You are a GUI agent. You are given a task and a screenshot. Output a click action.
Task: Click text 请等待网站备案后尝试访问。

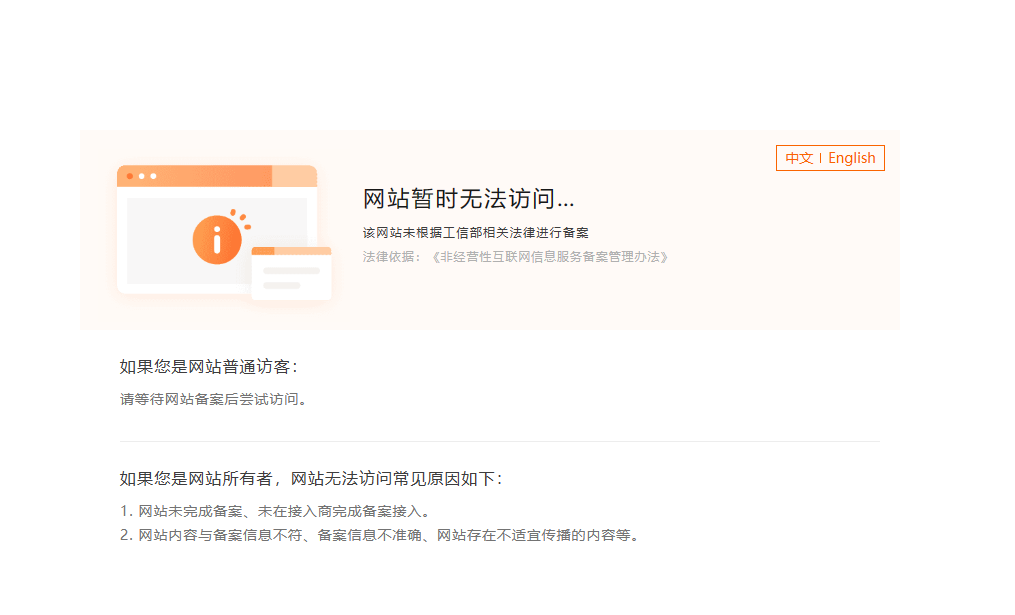[213, 399]
